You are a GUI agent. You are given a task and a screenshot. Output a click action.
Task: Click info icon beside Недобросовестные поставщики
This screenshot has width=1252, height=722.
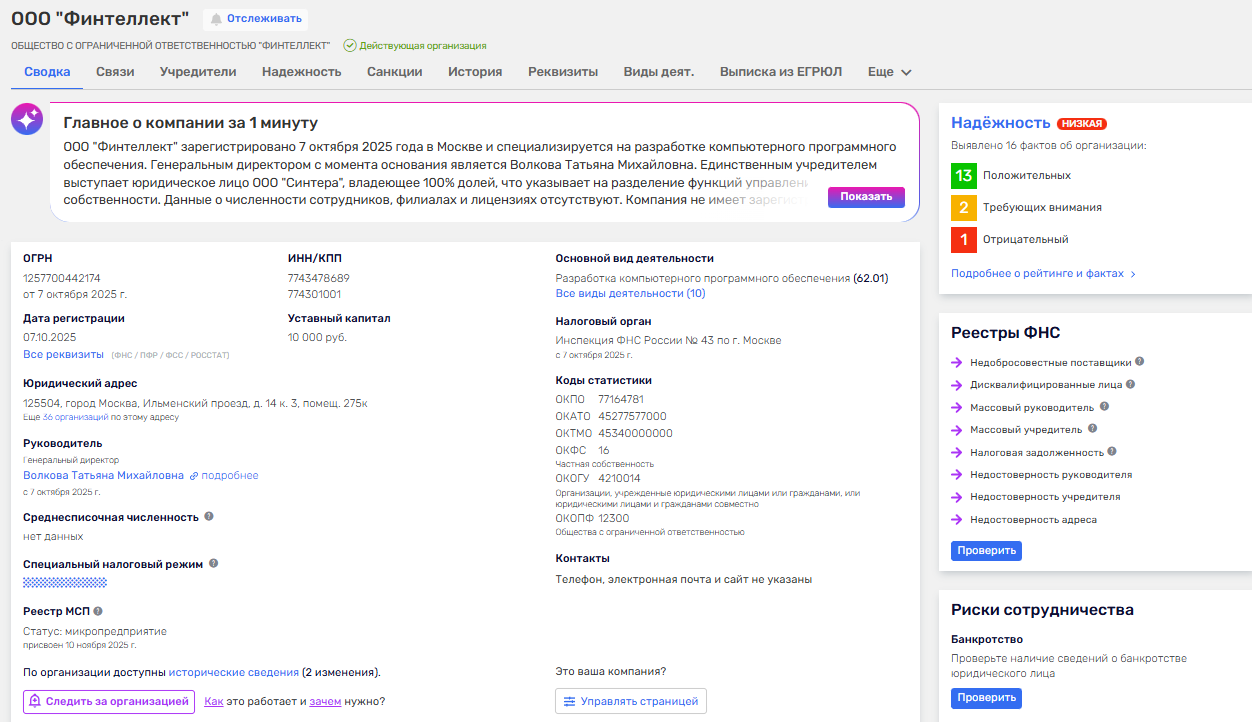[1140, 362]
